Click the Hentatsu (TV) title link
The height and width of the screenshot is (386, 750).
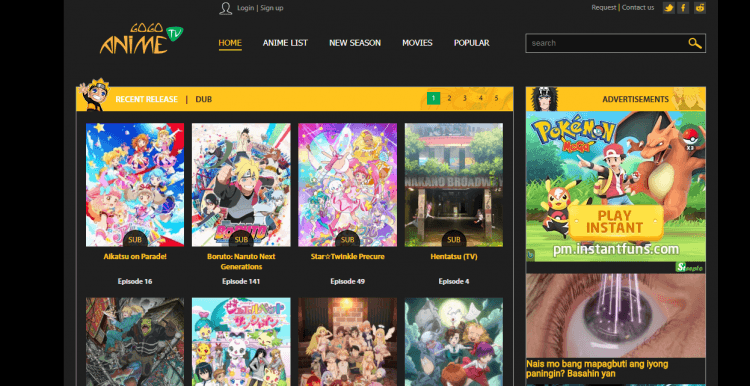pyautogui.click(x=454, y=257)
